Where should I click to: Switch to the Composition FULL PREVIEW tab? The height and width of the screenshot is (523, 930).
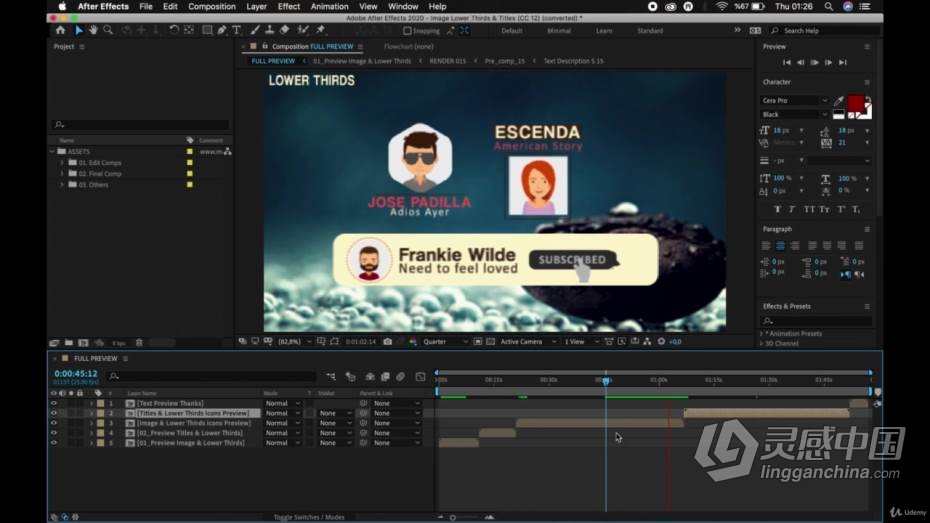point(312,46)
